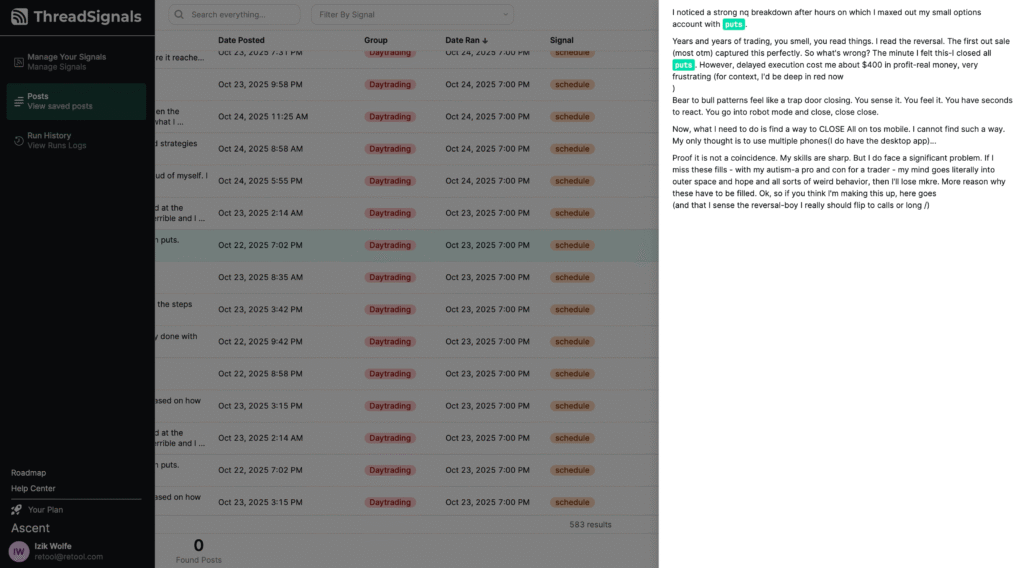Image resolution: width=1024 pixels, height=568 pixels.
Task: Click the first highlighted 'puts' tag in post
Action: click(x=734, y=25)
